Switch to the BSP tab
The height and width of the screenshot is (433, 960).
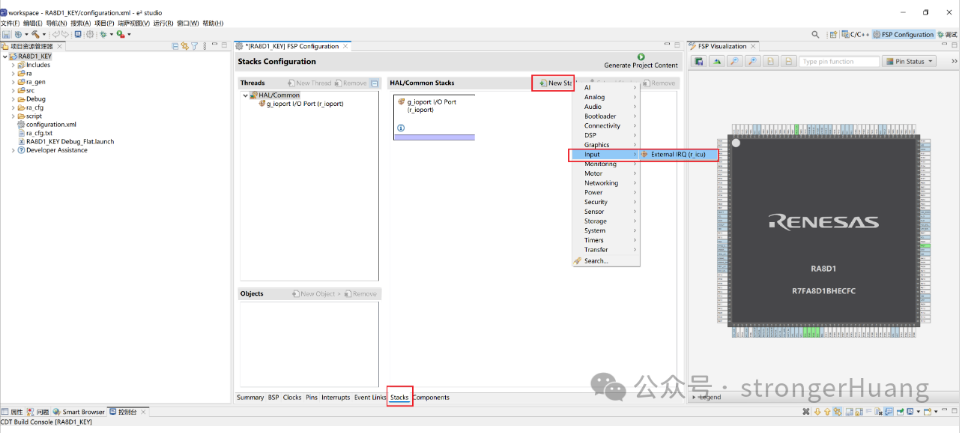pyautogui.click(x=273, y=397)
